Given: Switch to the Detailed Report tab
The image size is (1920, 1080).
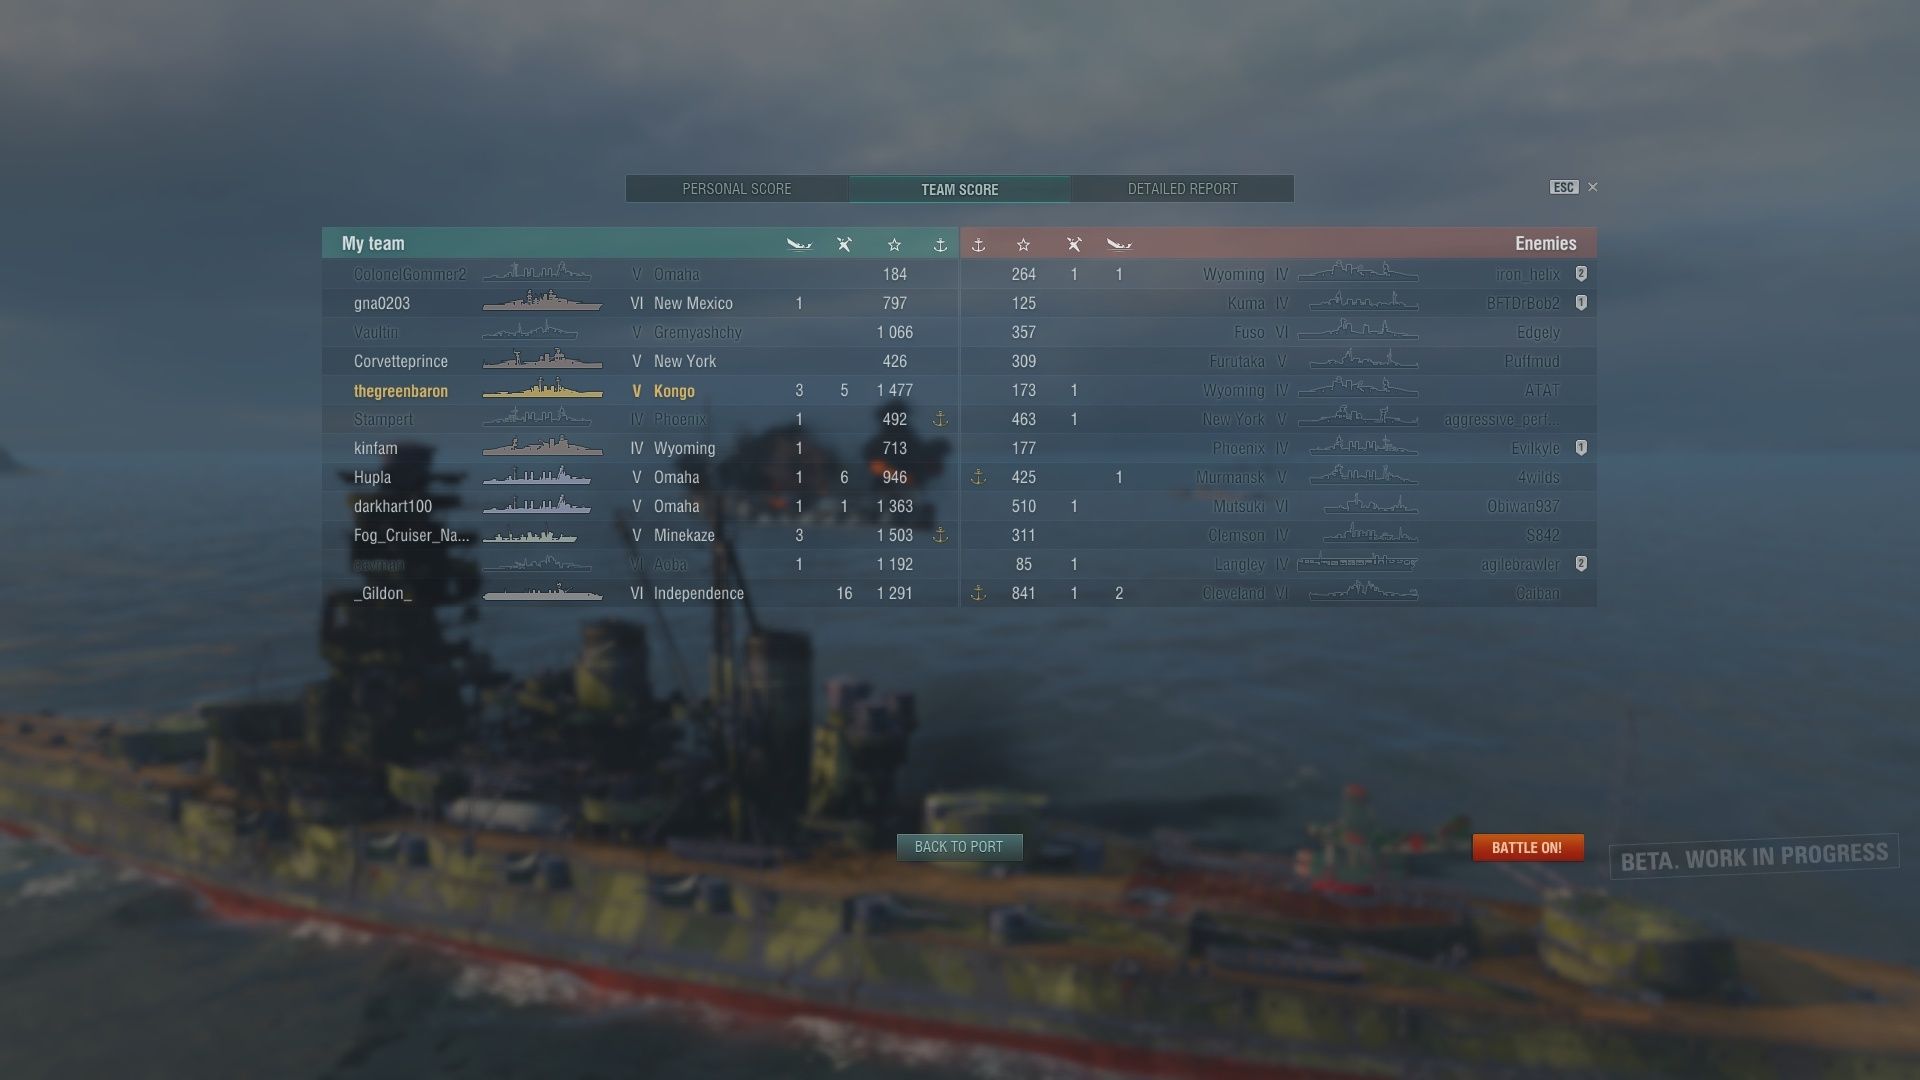Looking at the screenshot, I should pyautogui.click(x=1182, y=189).
